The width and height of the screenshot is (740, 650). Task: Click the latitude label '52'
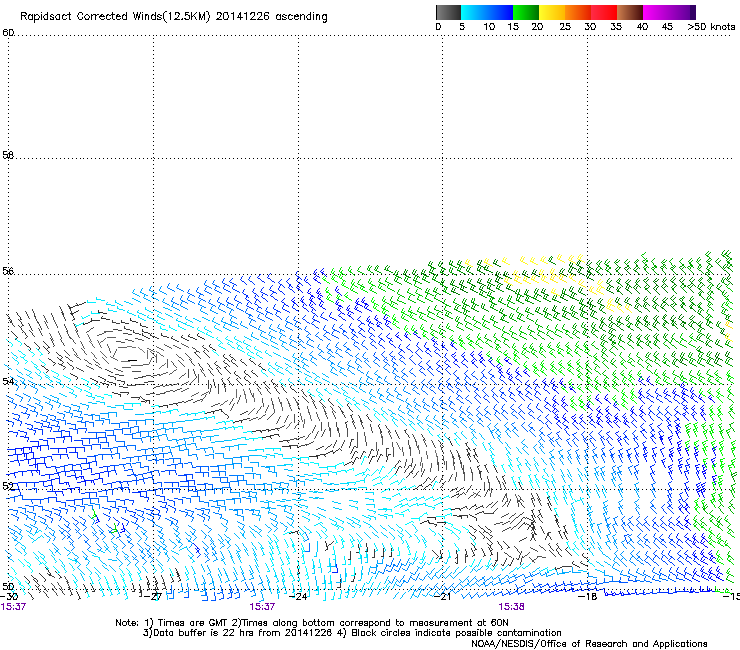tap(8, 486)
